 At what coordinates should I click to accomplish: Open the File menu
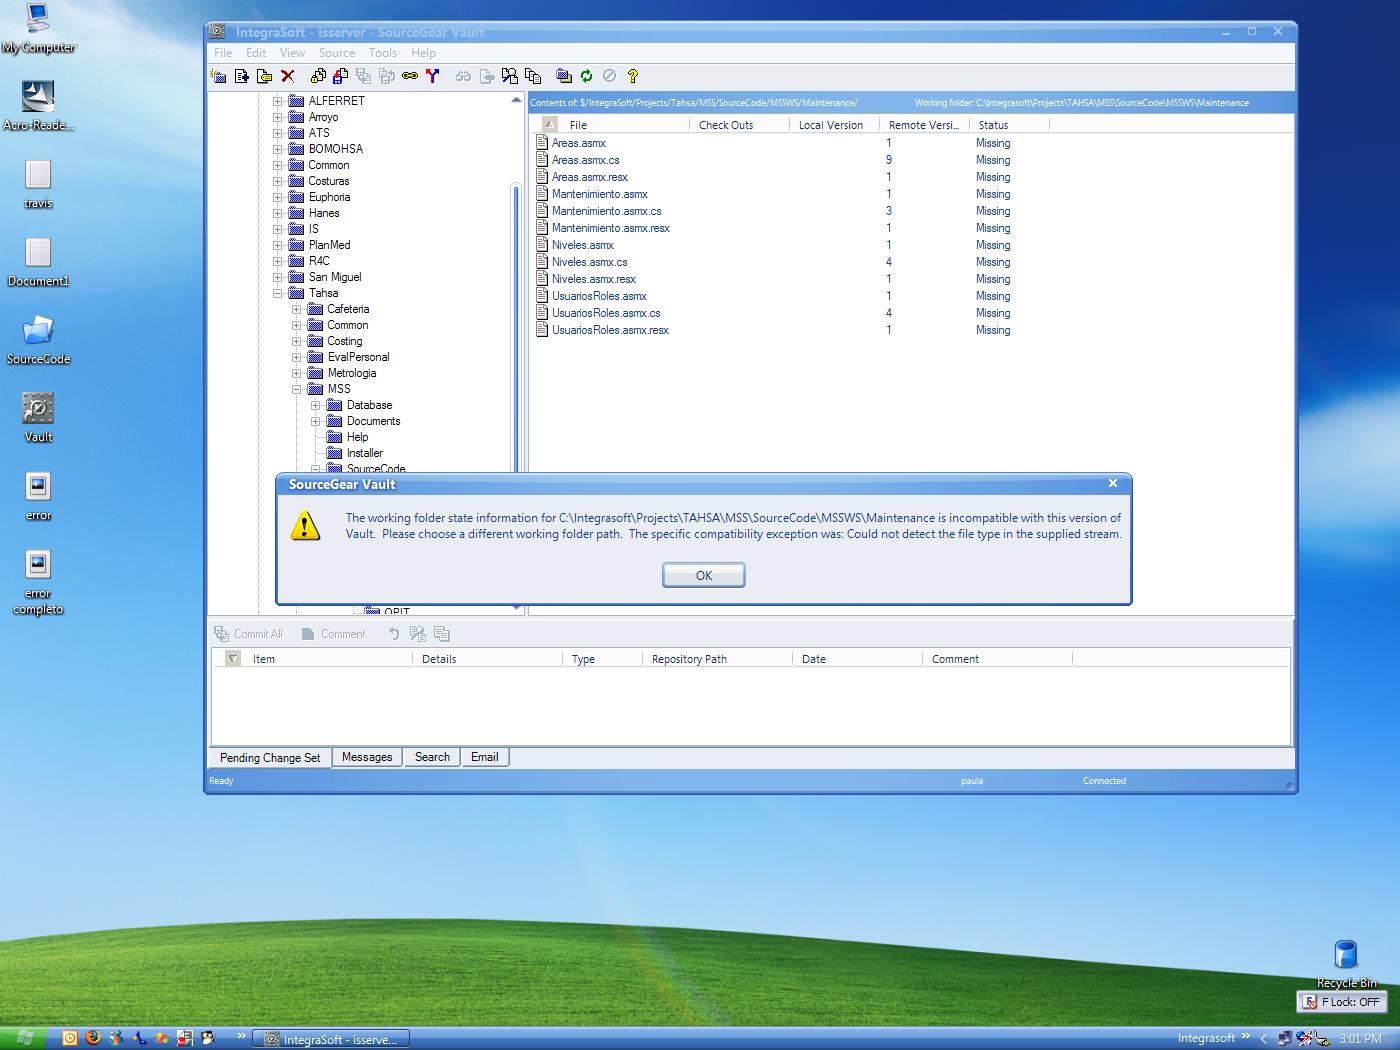coord(223,53)
